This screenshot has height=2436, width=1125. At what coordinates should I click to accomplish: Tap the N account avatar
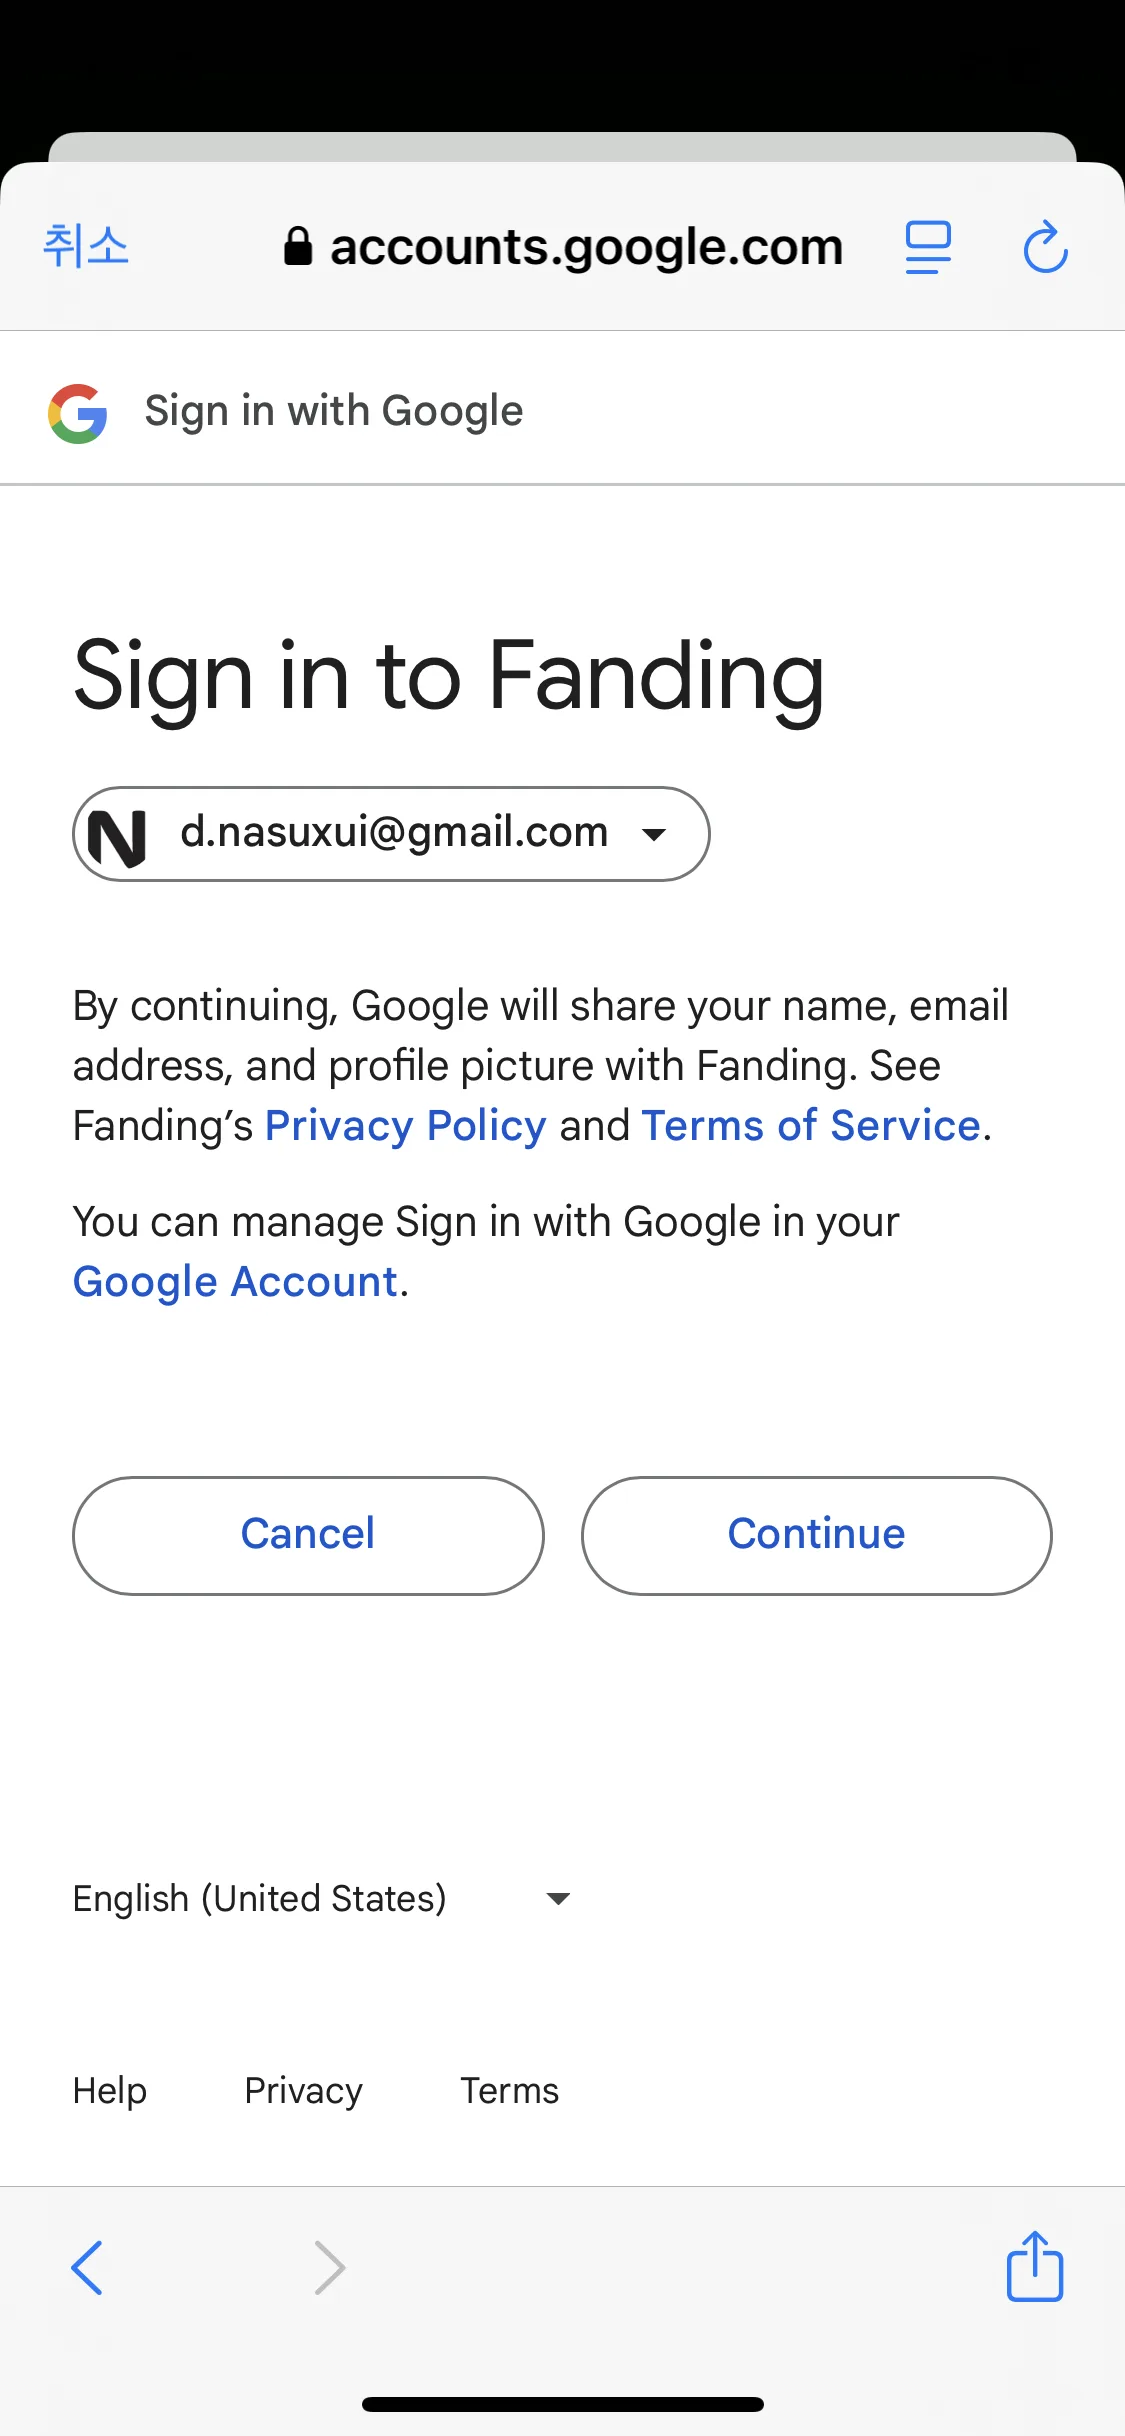point(118,836)
